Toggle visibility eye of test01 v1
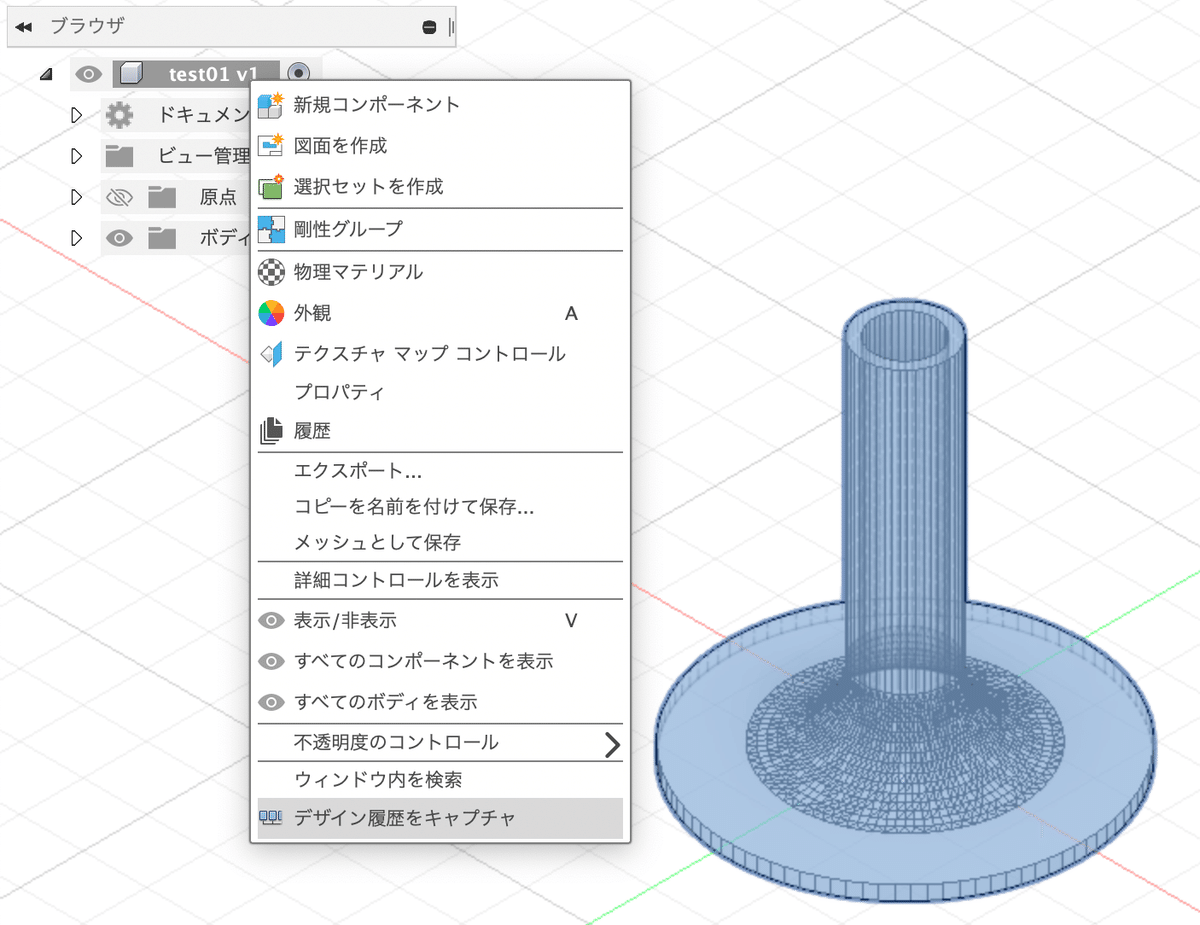This screenshot has height=925, width=1200. pyautogui.click(x=89, y=74)
